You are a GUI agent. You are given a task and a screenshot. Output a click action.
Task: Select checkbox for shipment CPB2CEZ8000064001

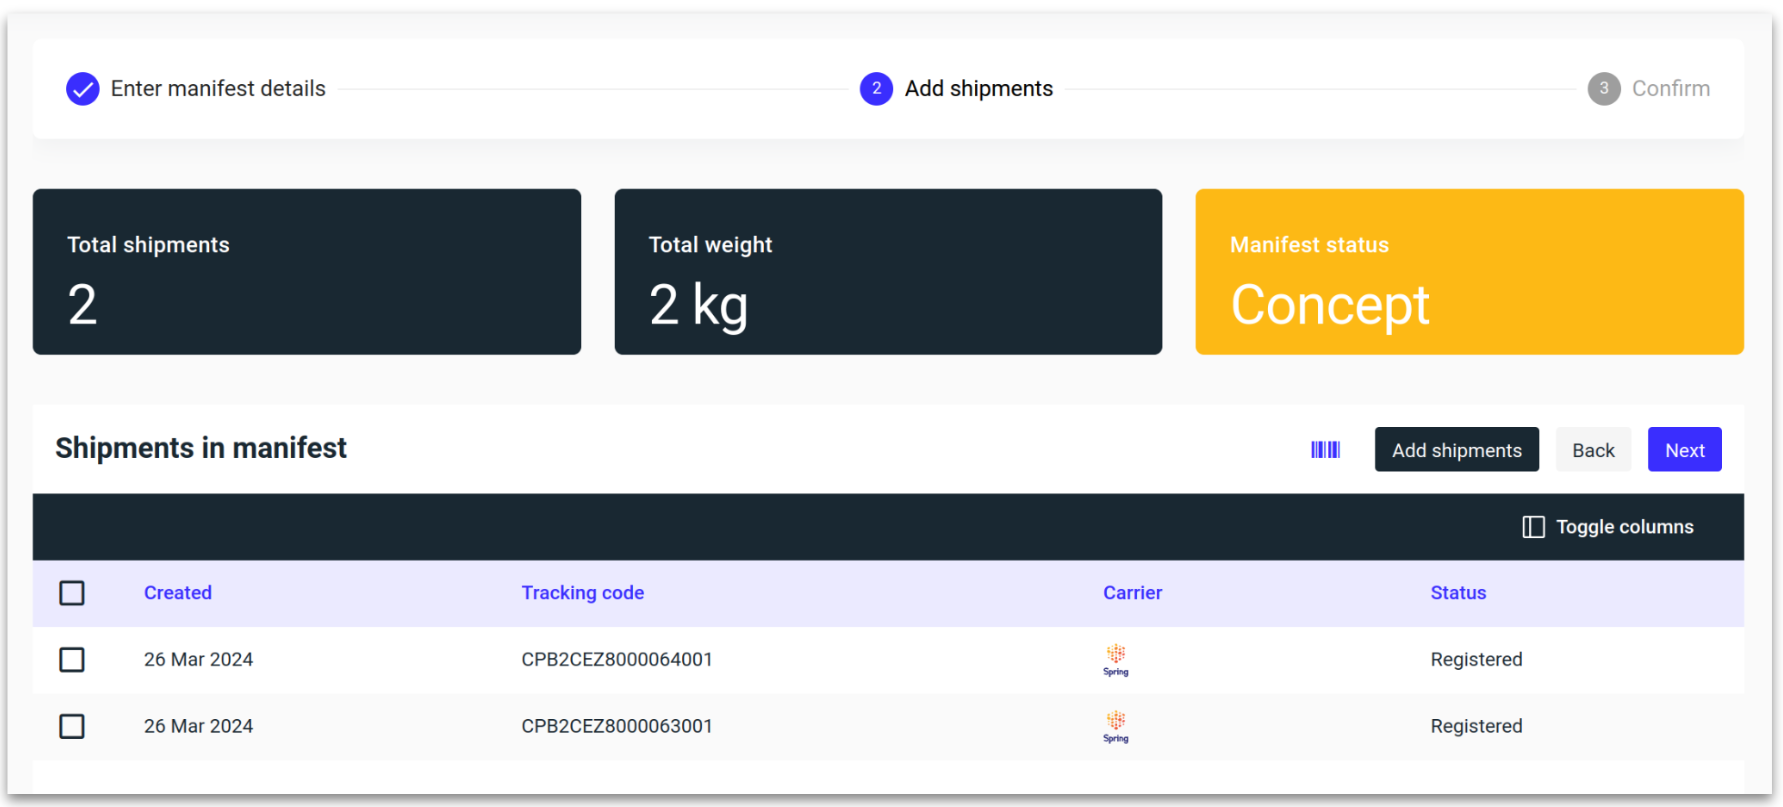point(72,660)
